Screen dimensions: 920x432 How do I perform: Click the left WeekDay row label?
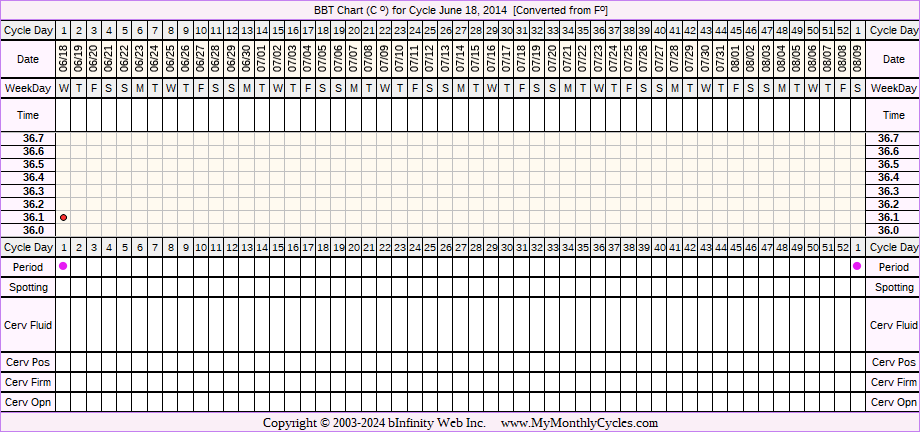click(28, 89)
